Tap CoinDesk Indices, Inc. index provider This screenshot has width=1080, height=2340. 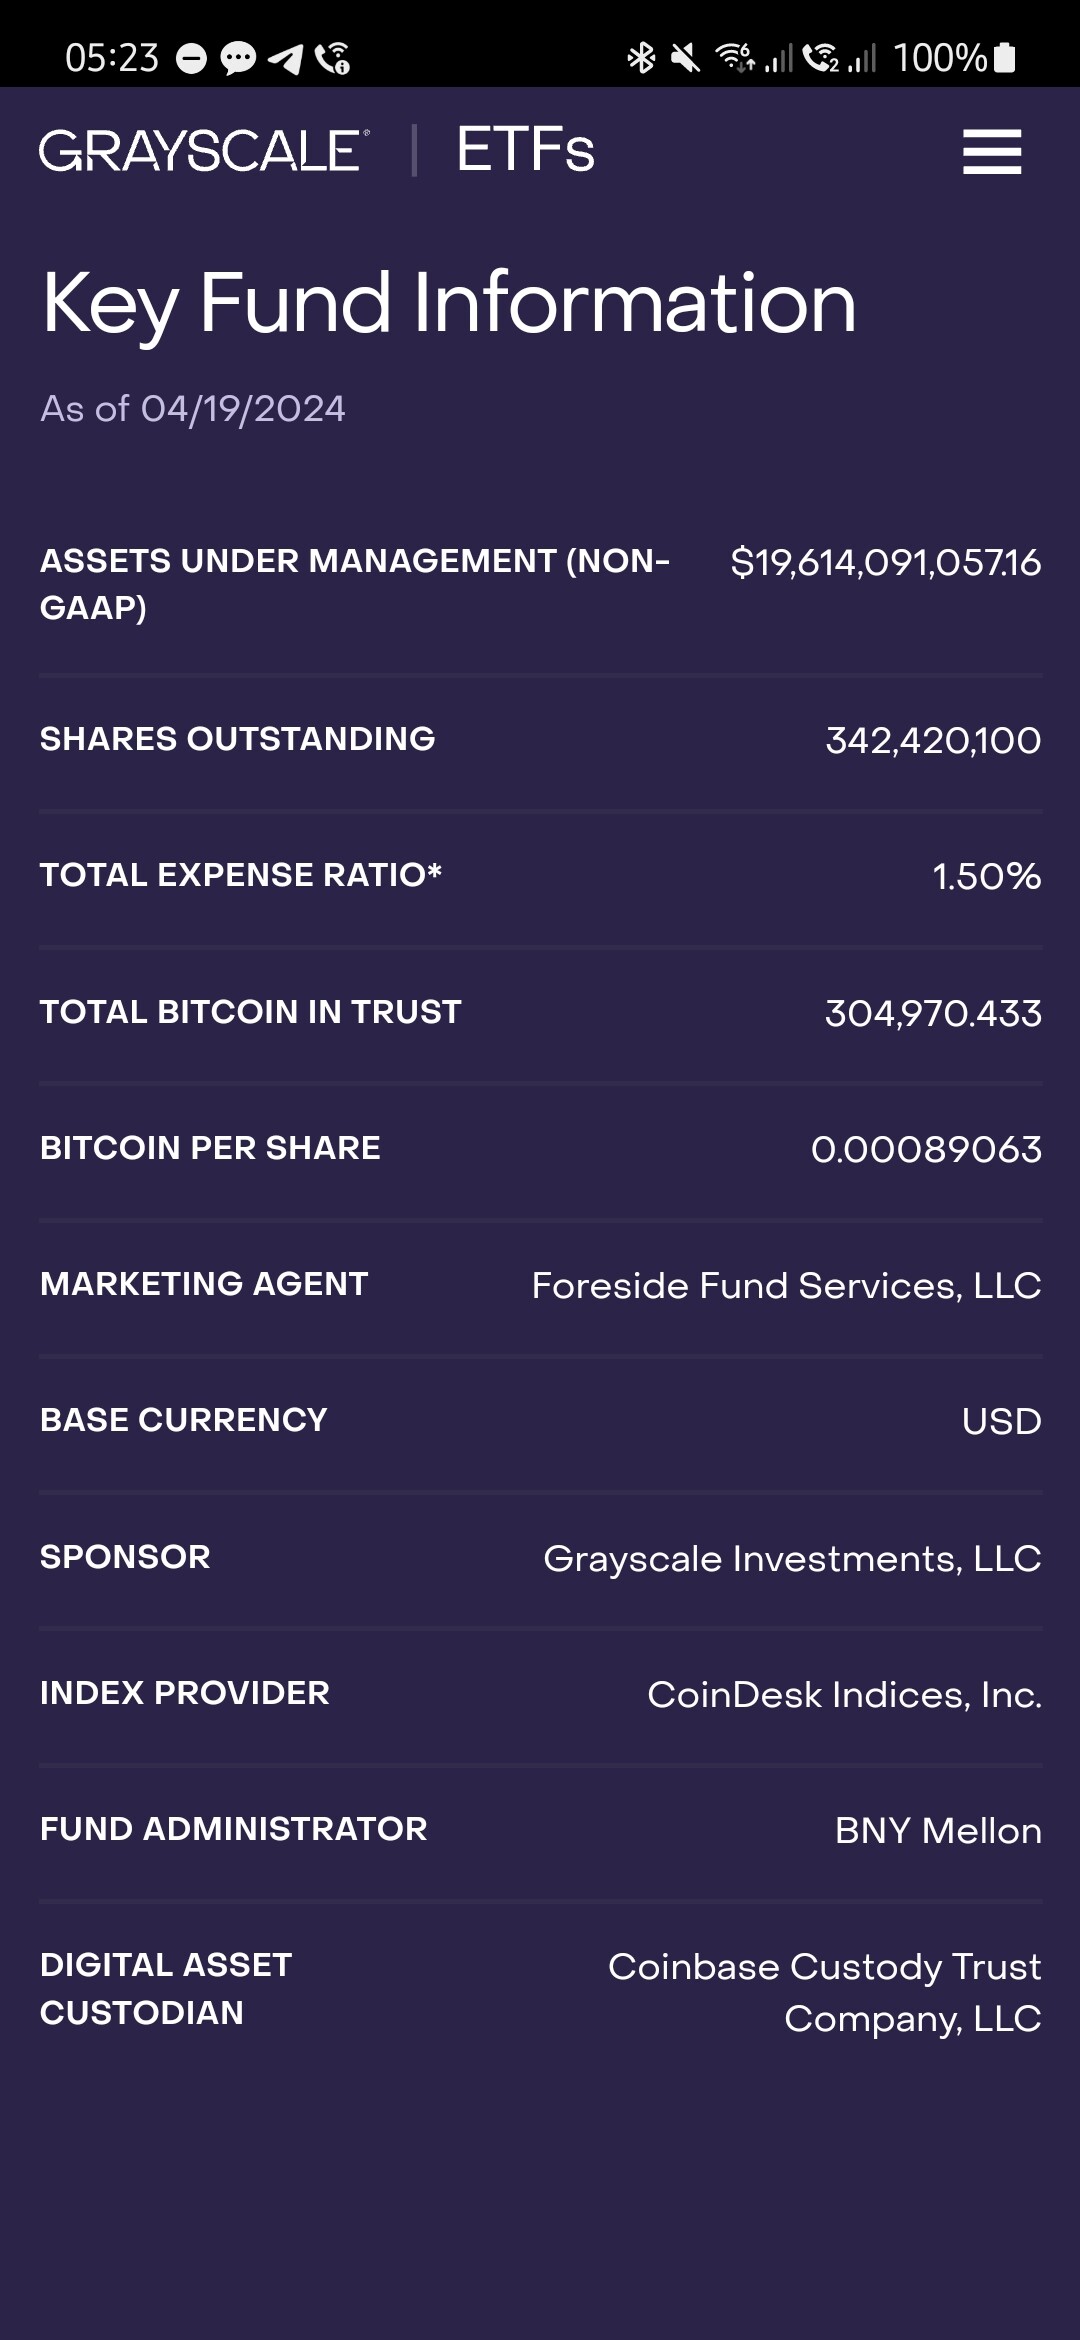click(844, 1695)
